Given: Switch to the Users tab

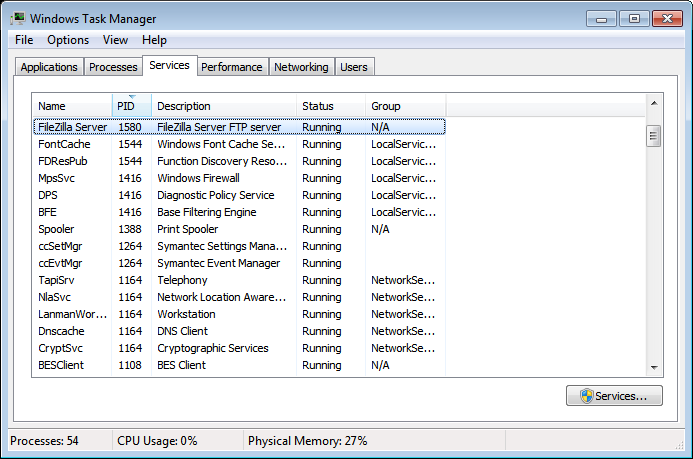Looking at the screenshot, I should pyautogui.click(x=354, y=67).
